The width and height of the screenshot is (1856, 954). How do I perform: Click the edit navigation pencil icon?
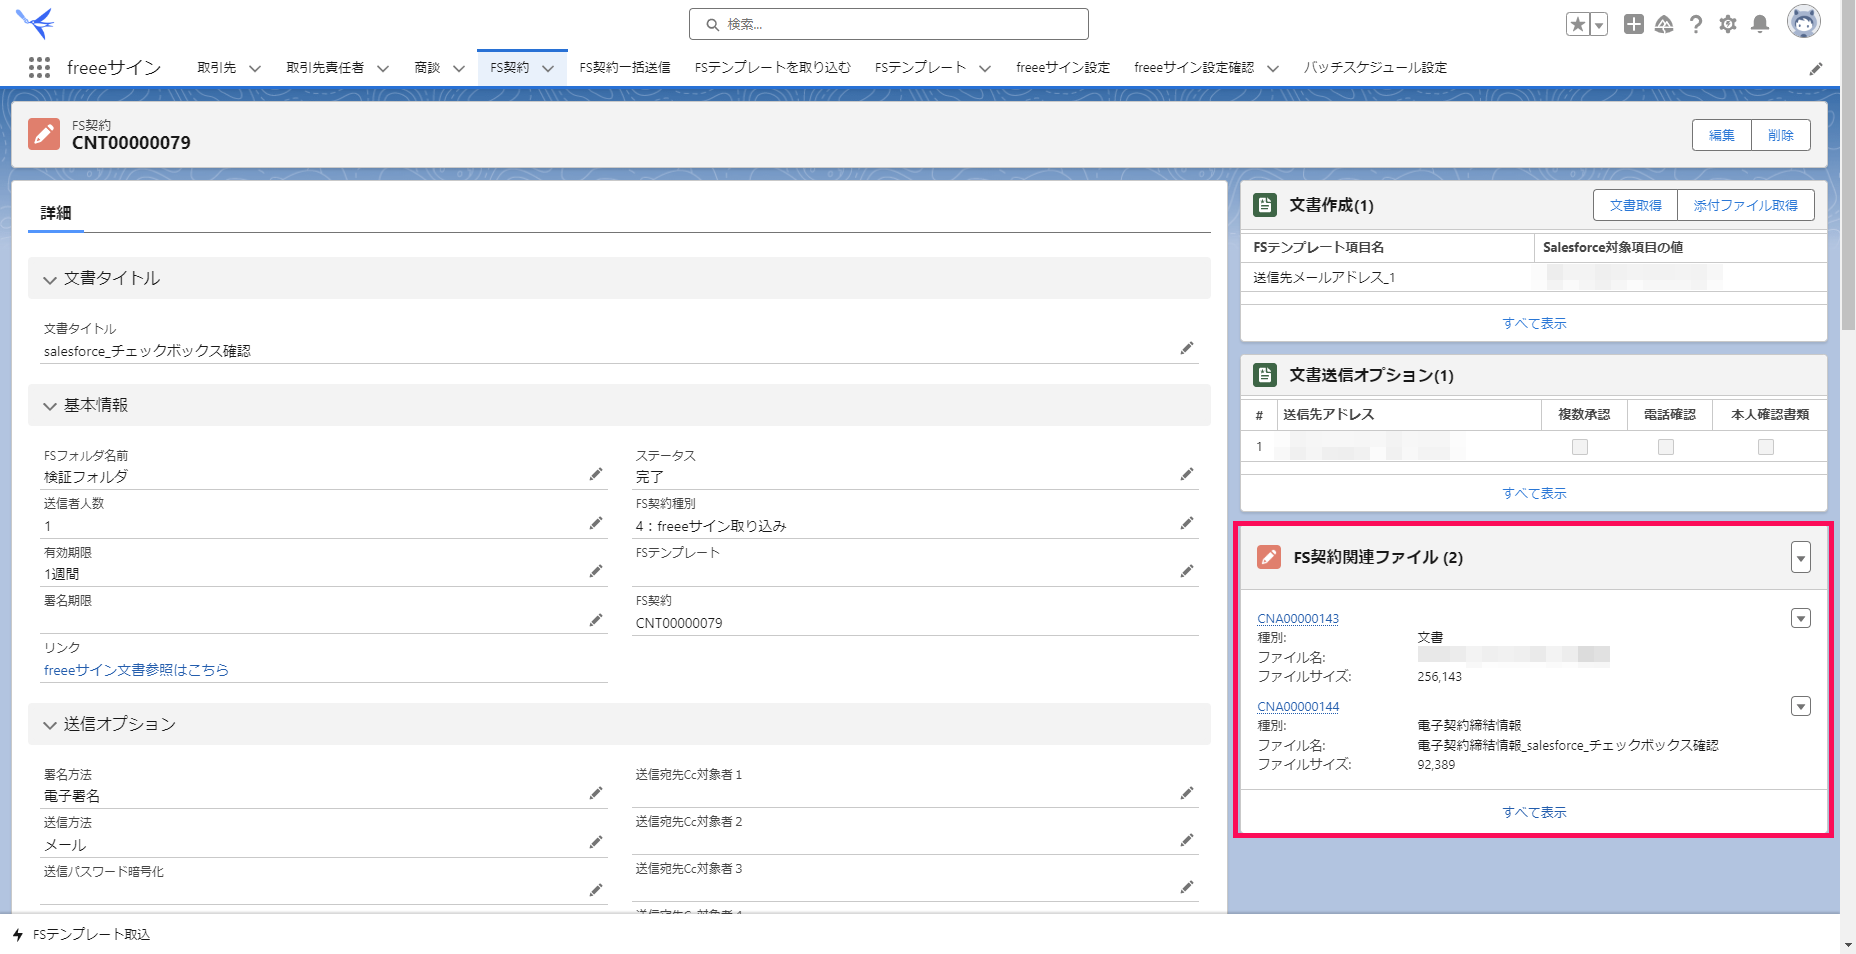(x=1816, y=69)
